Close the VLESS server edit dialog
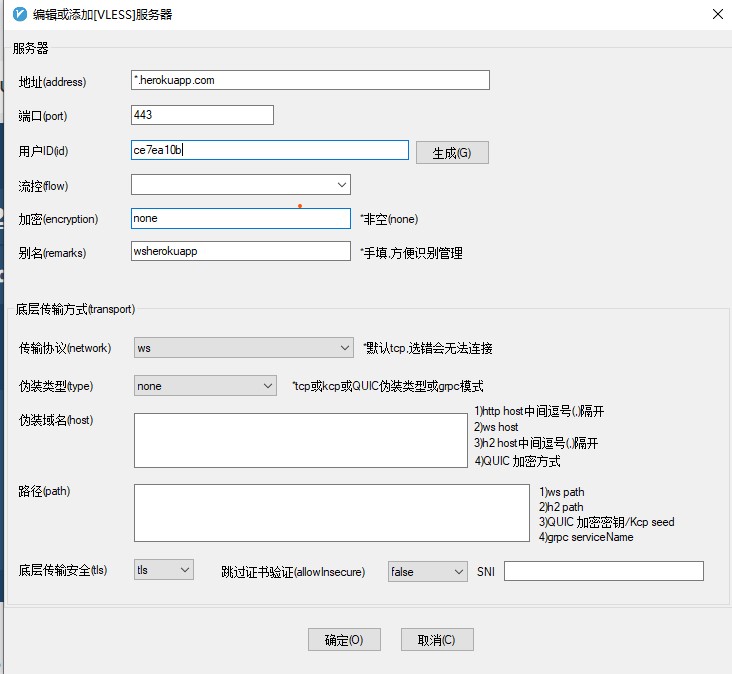732x674 pixels. 717,14
